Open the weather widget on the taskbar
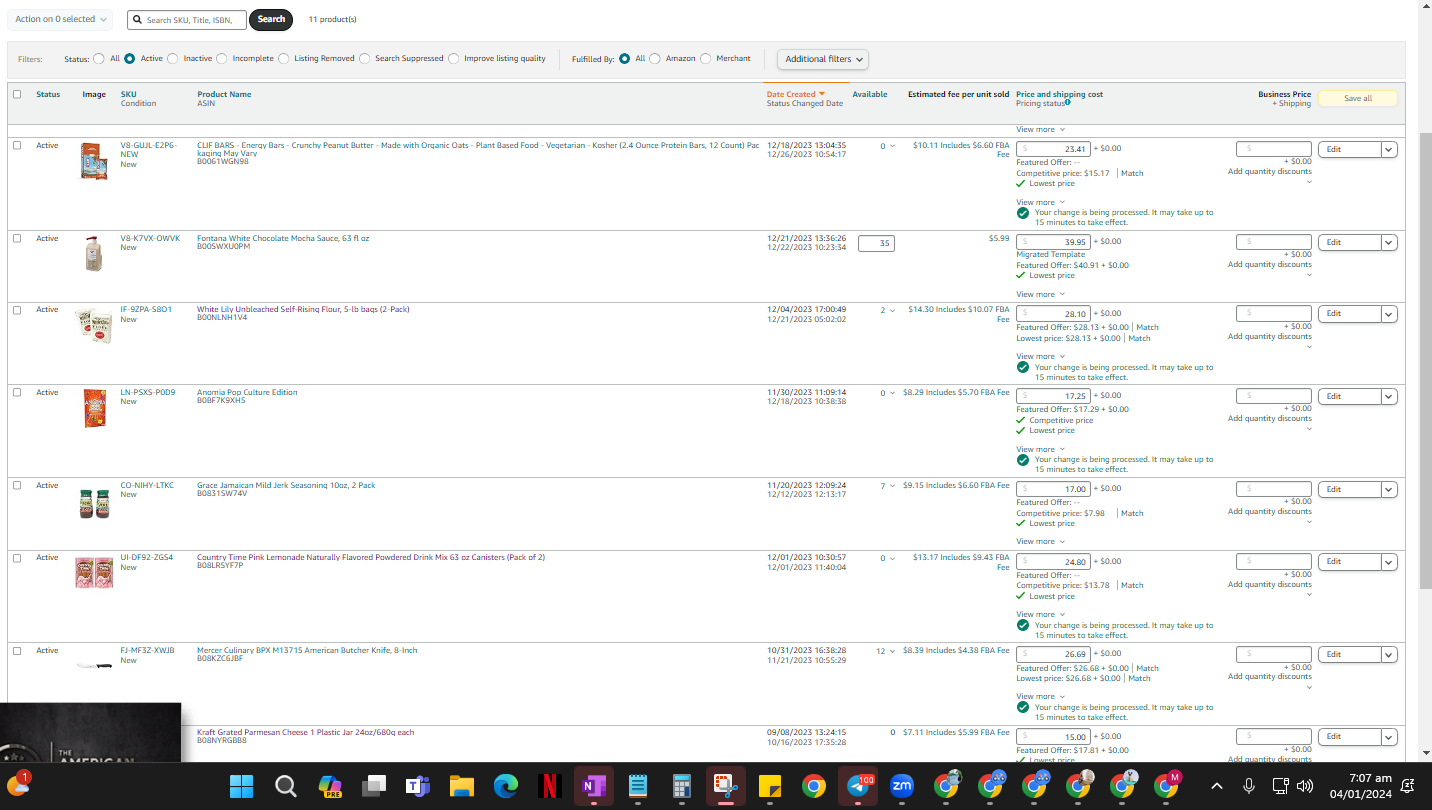This screenshot has height=810, width=1432. tap(18, 784)
